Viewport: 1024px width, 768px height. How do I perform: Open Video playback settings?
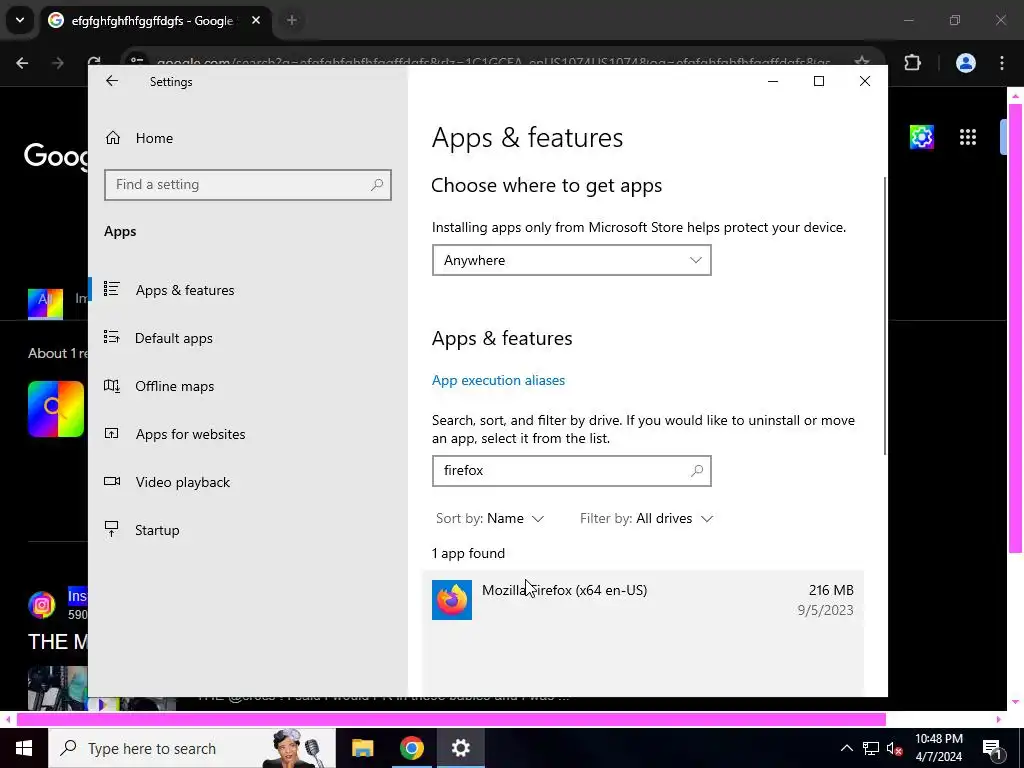[x=183, y=482]
